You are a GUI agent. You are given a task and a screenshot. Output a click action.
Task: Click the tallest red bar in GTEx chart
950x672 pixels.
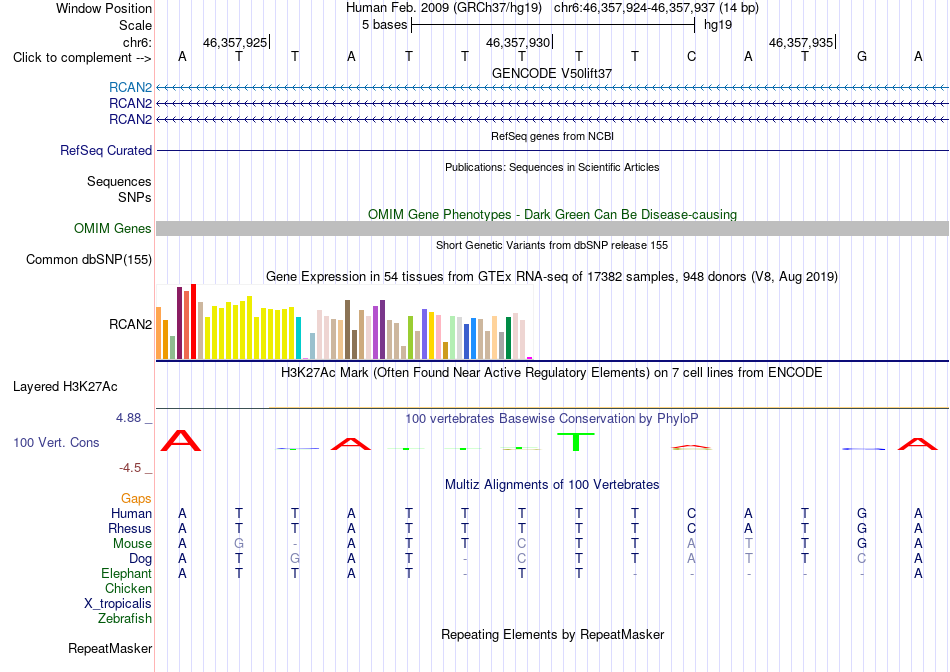click(194, 321)
